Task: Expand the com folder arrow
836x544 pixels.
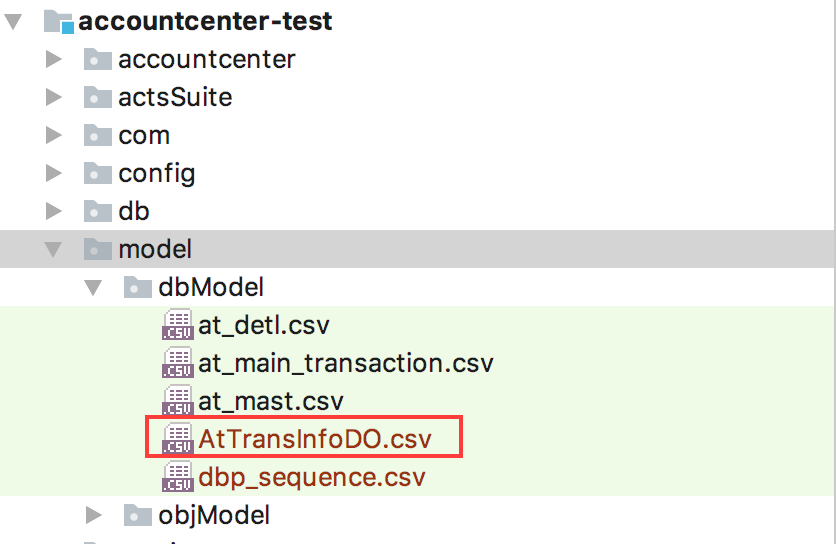Action: pos(53,135)
